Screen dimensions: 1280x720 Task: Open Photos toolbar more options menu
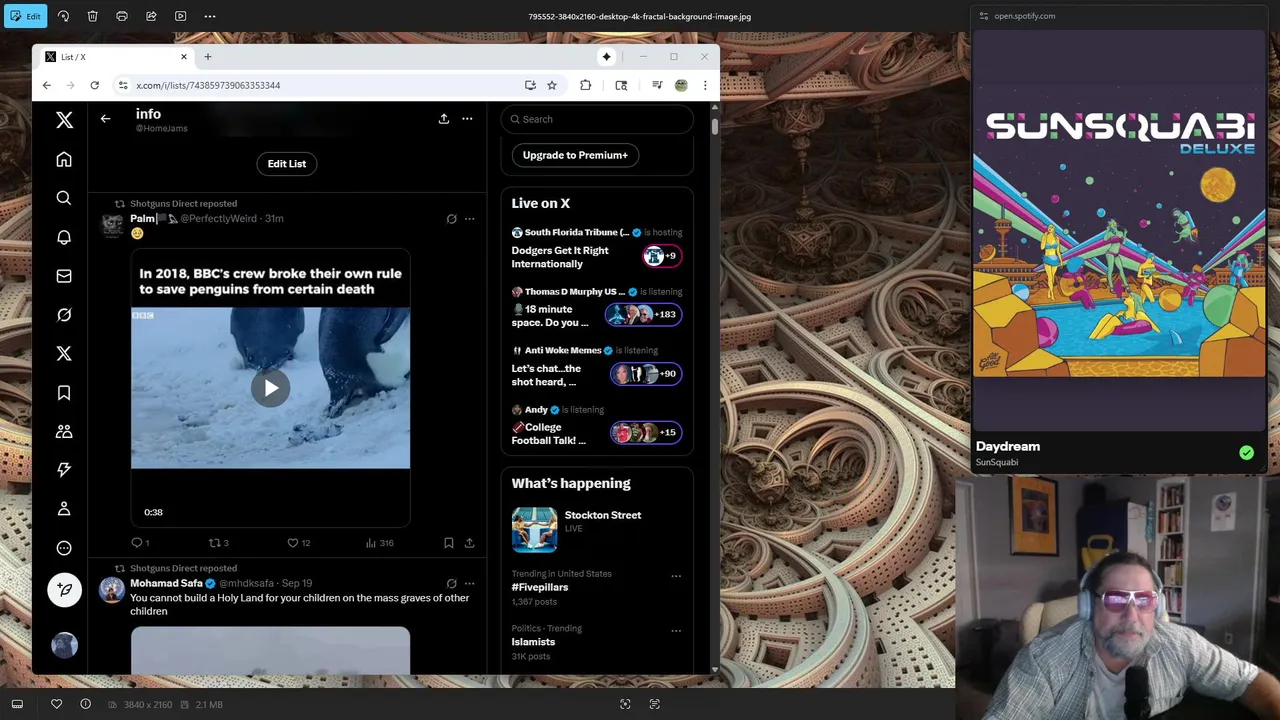pyautogui.click(x=210, y=16)
